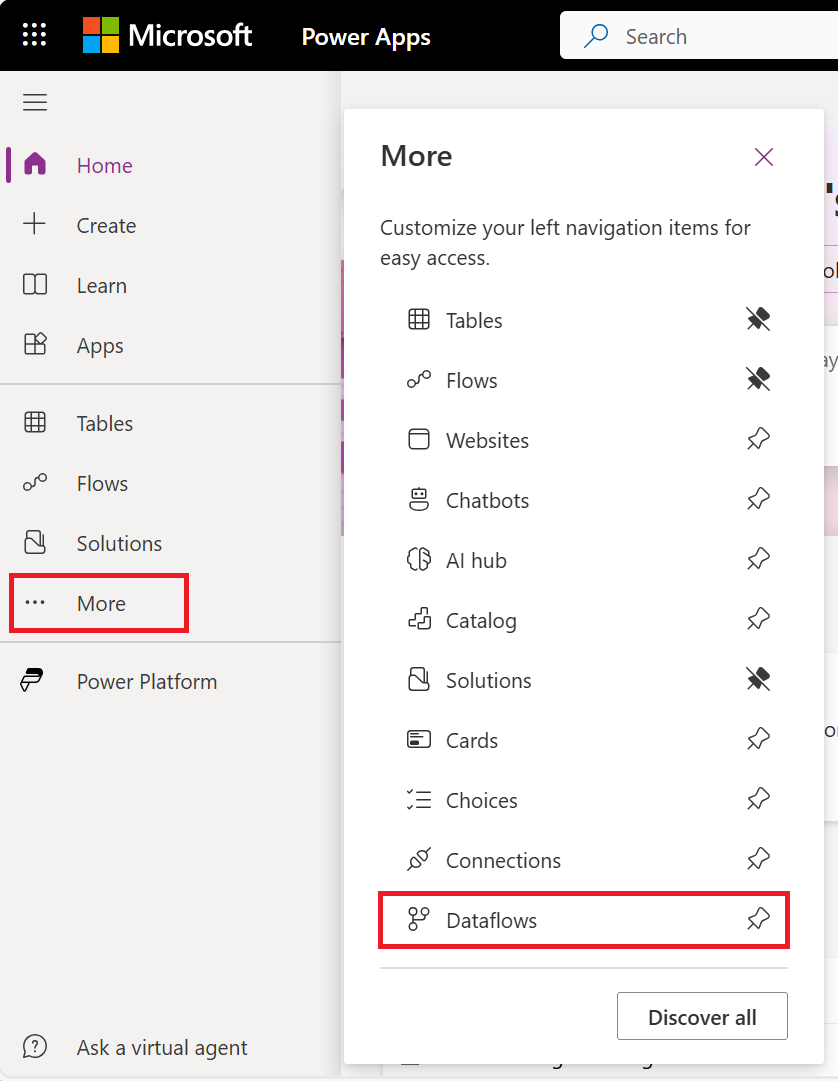838x1081 pixels.
Task: Select Home in the sidebar
Action: [104, 165]
